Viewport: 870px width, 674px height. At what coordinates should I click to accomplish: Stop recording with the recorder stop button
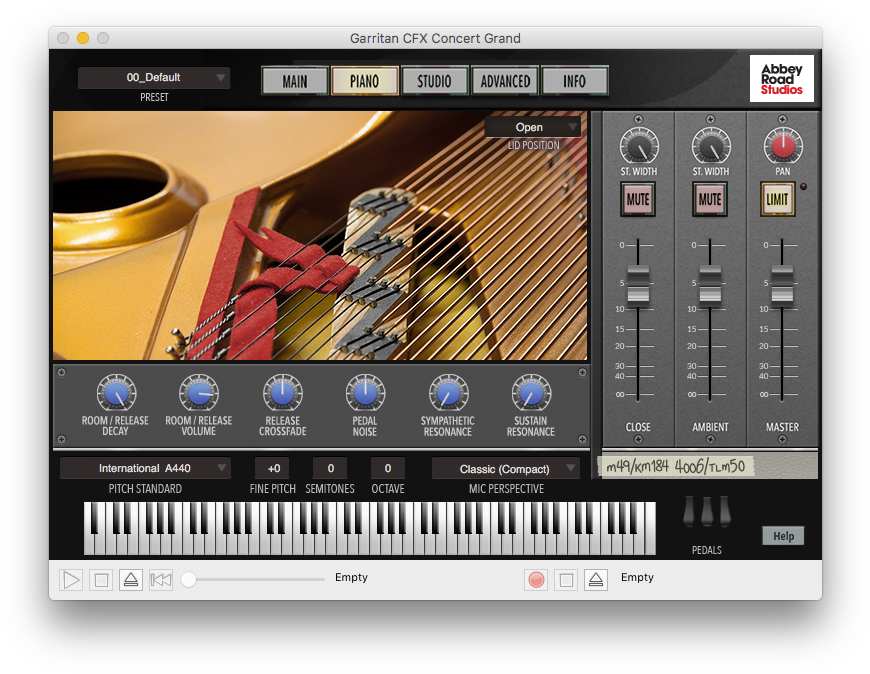tap(566, 580)
